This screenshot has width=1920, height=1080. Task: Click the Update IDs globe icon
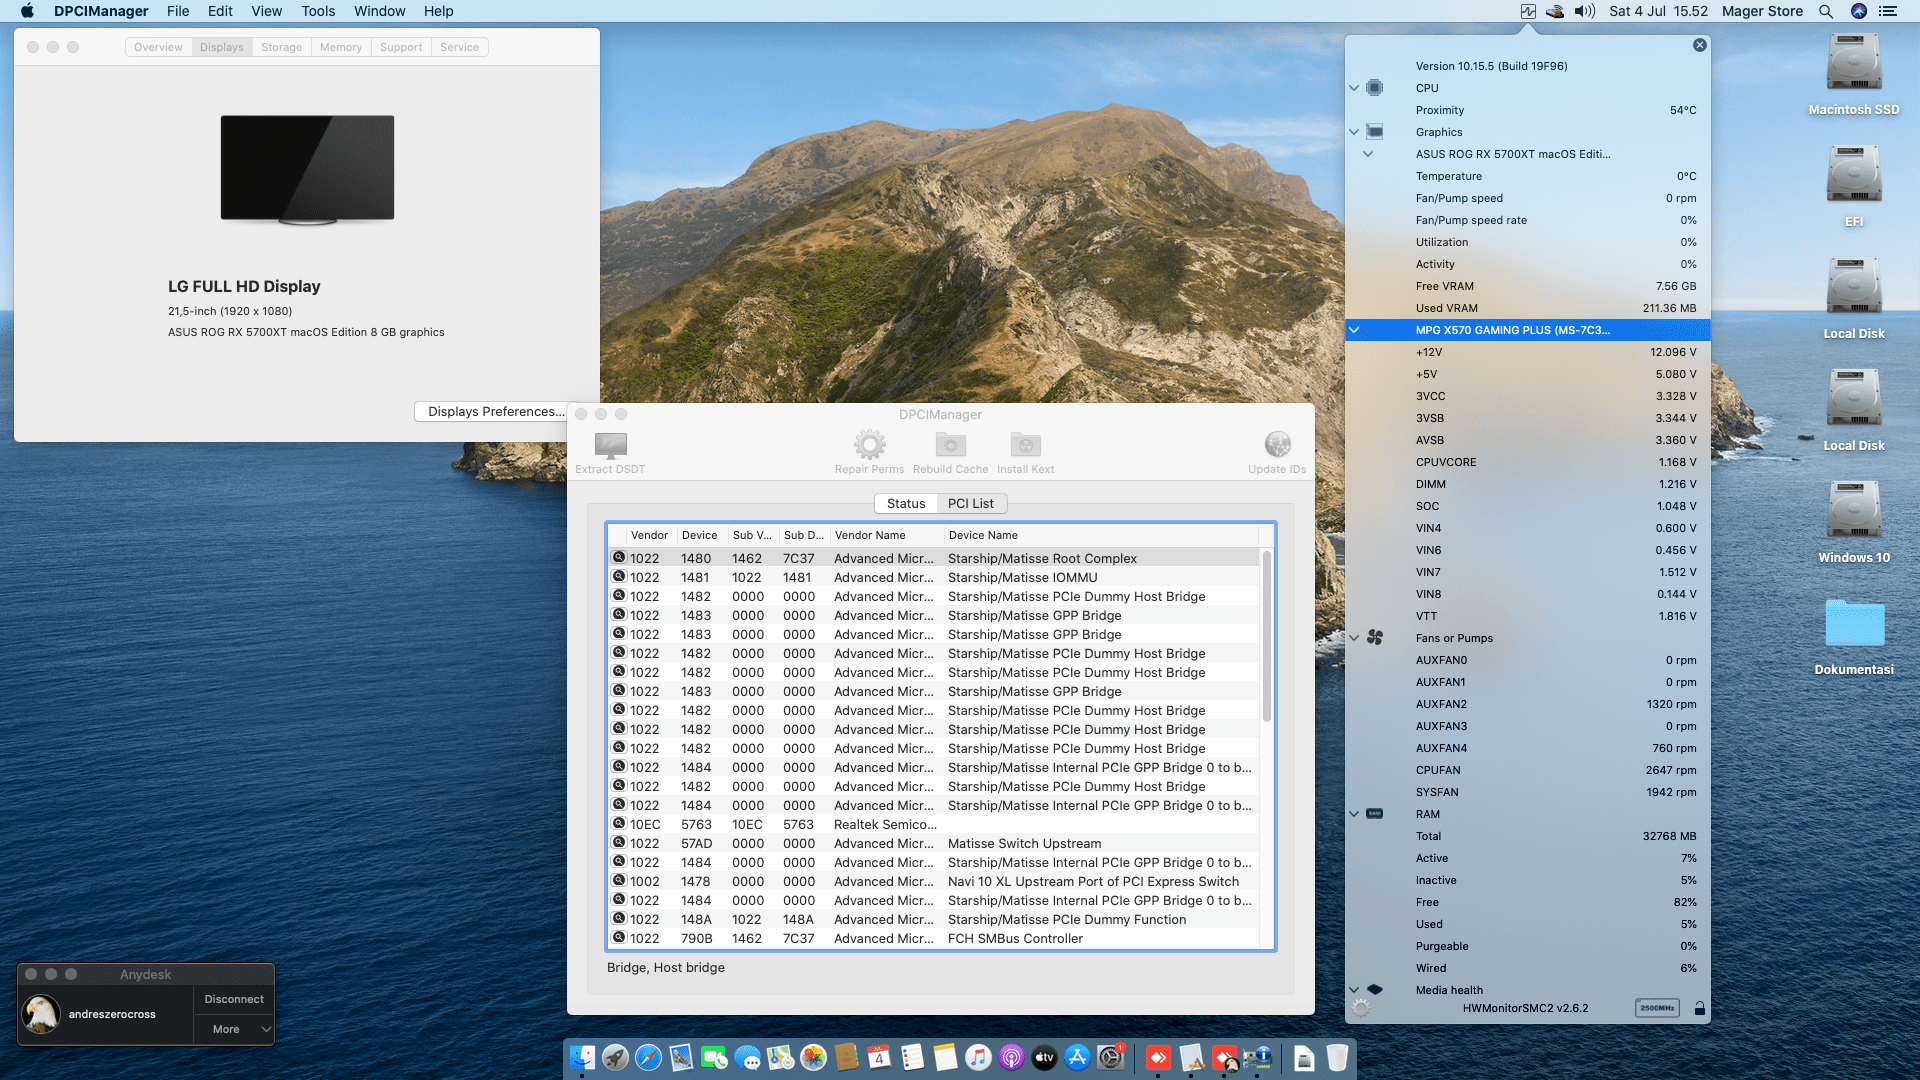click(x=1277, y=445)
